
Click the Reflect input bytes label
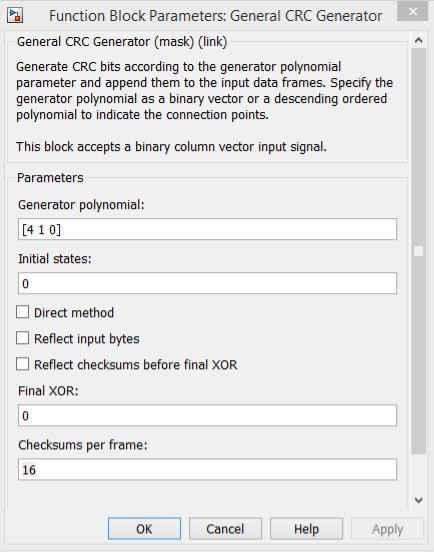pos(86,339)
